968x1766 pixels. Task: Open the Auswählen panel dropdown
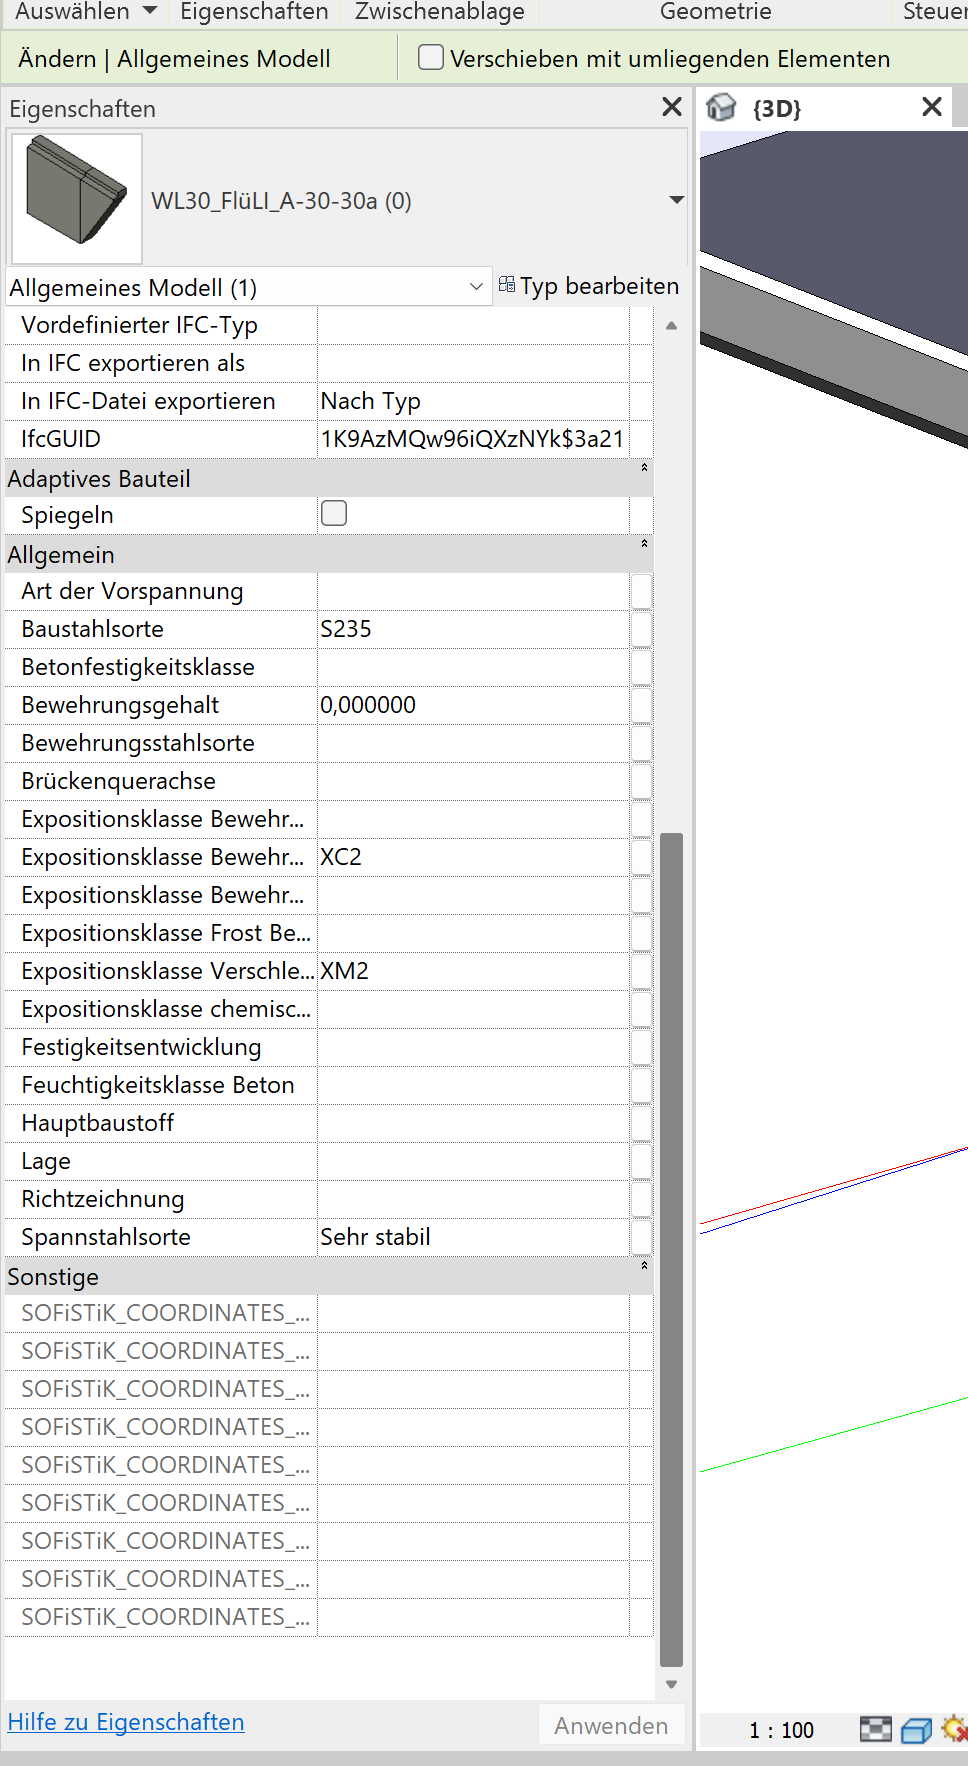[150, 11]
